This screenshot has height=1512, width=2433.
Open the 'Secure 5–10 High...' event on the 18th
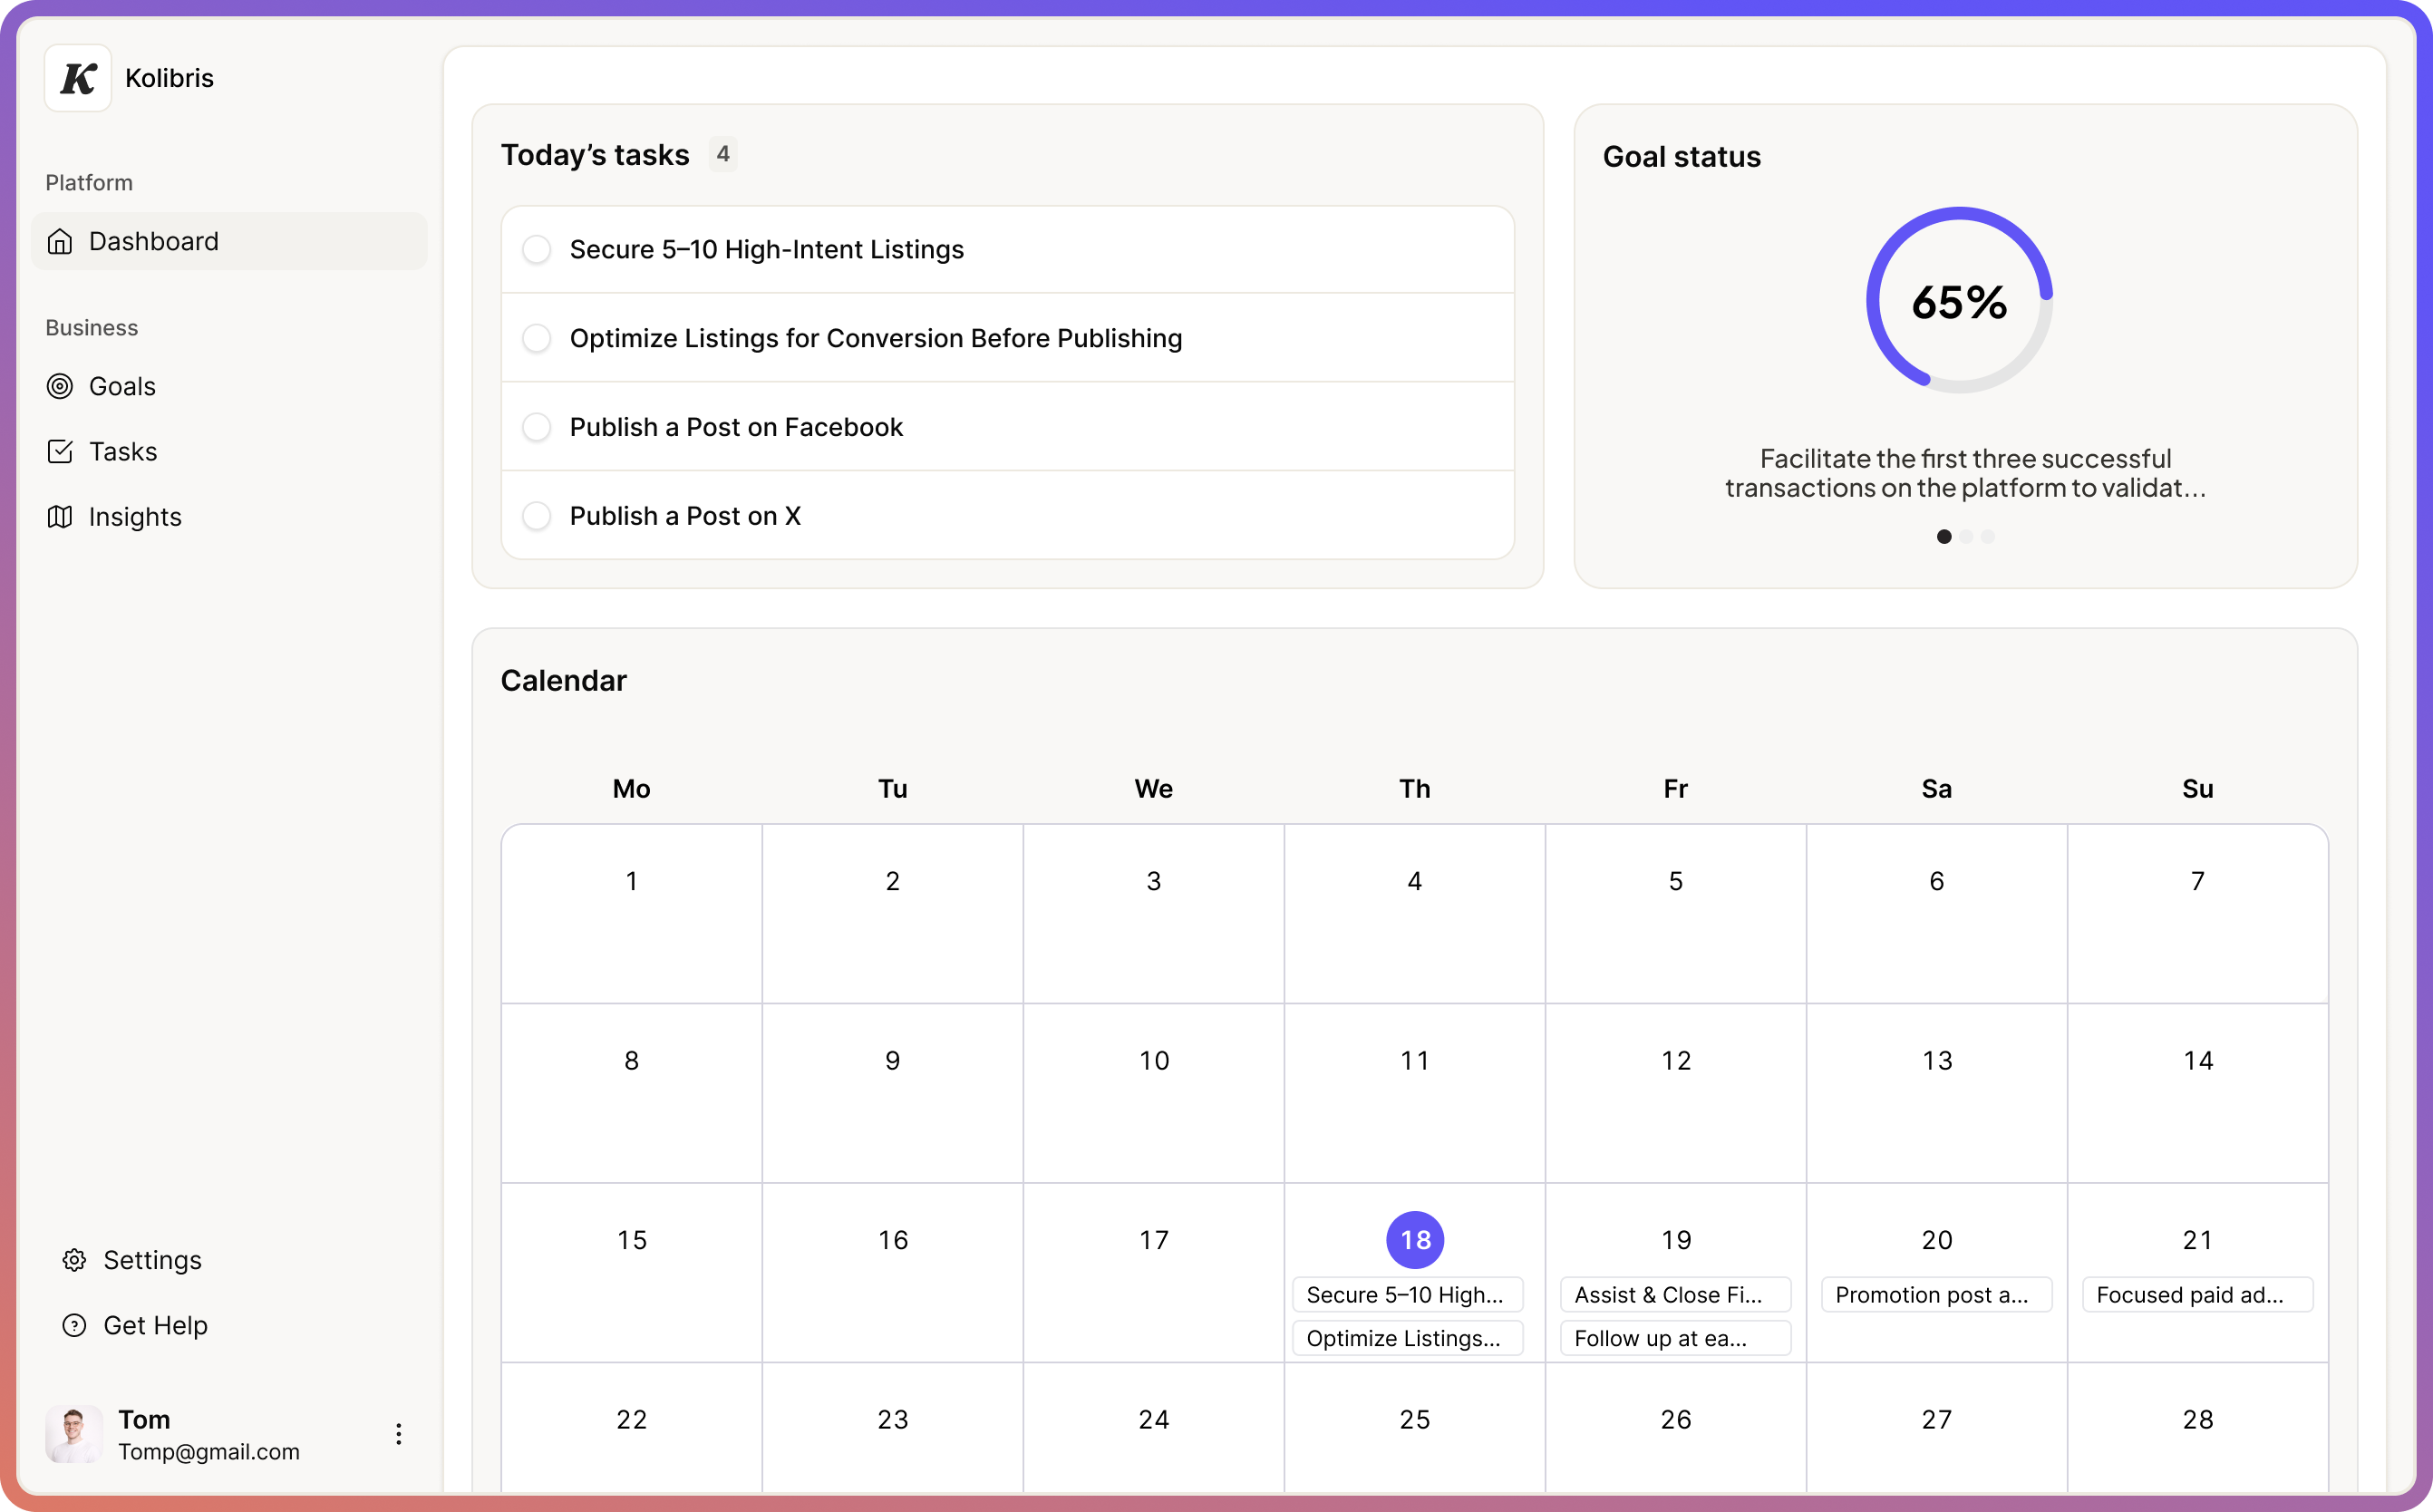(1407, 1294)
